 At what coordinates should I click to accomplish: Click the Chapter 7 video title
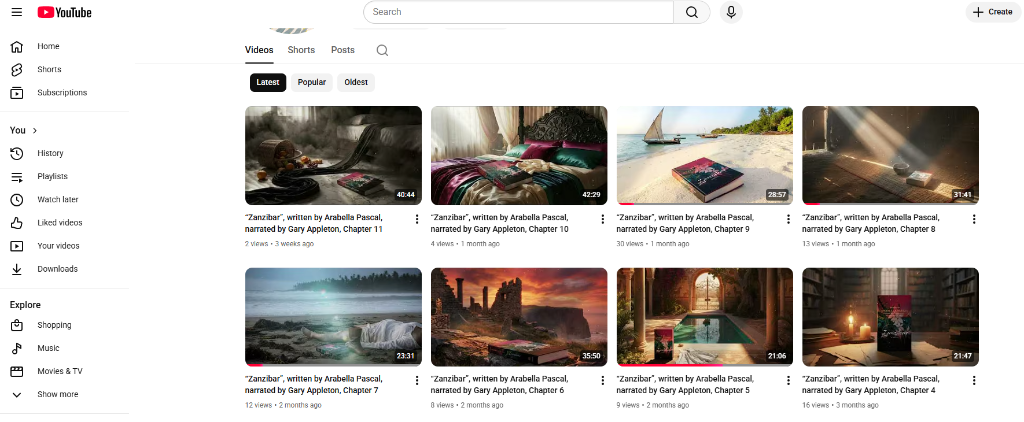[x=312, y=385]
